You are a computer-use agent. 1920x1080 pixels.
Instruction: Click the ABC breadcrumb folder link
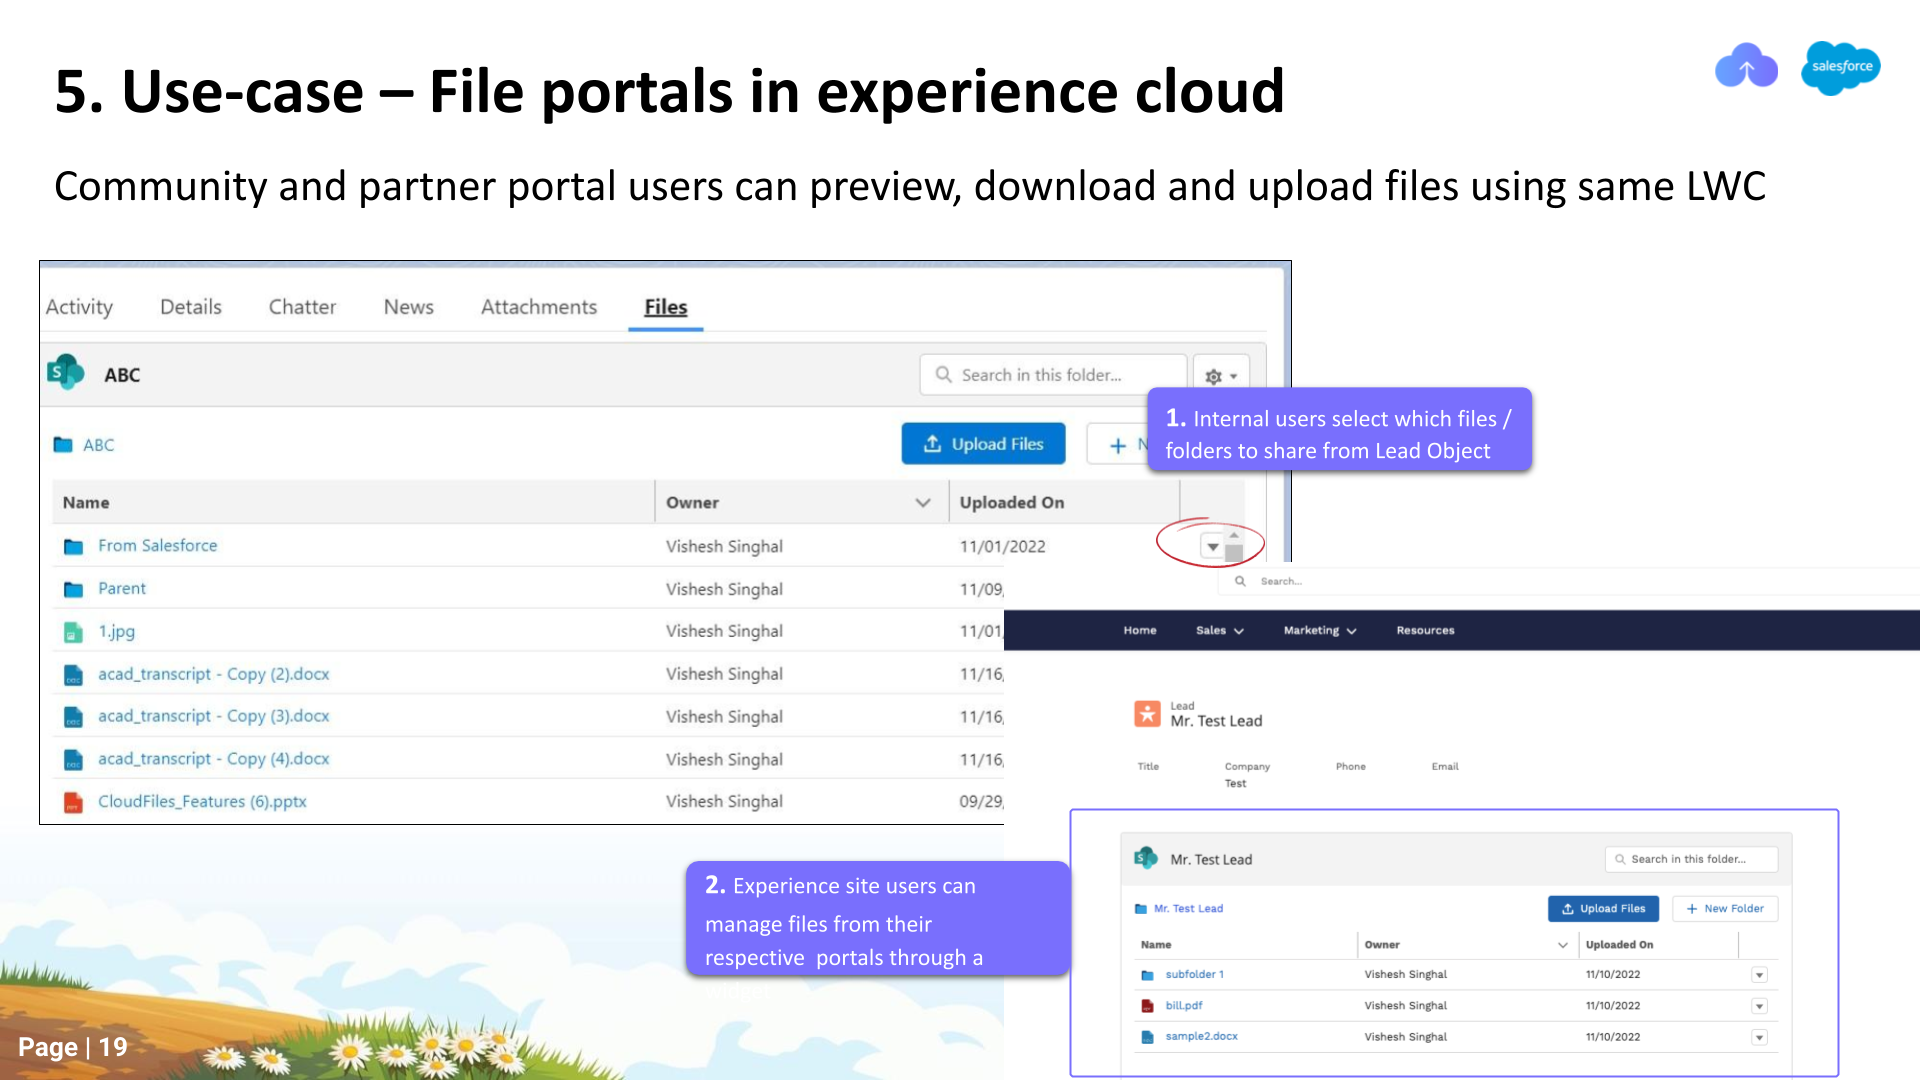click(x=98, y=445)
